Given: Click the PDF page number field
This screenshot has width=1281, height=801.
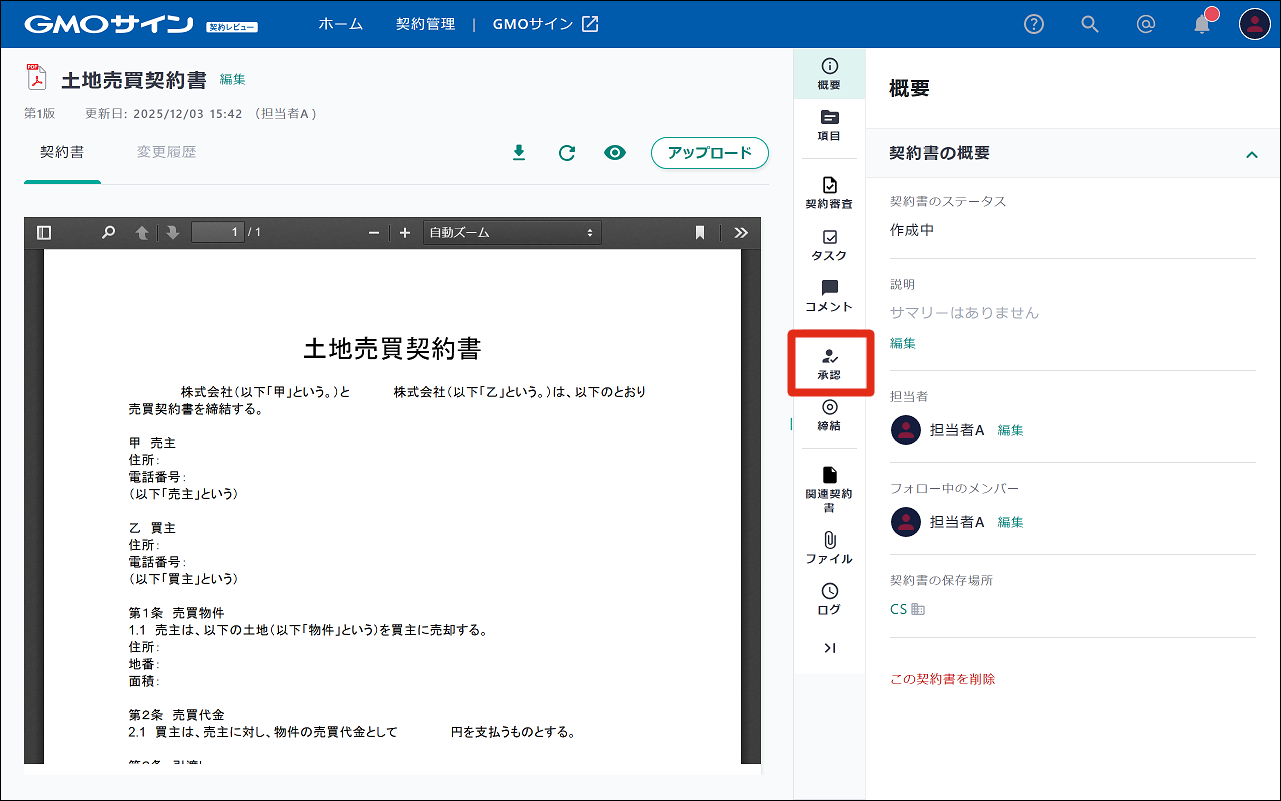Looking at the screenshot, I should click(x=218, y=233).
